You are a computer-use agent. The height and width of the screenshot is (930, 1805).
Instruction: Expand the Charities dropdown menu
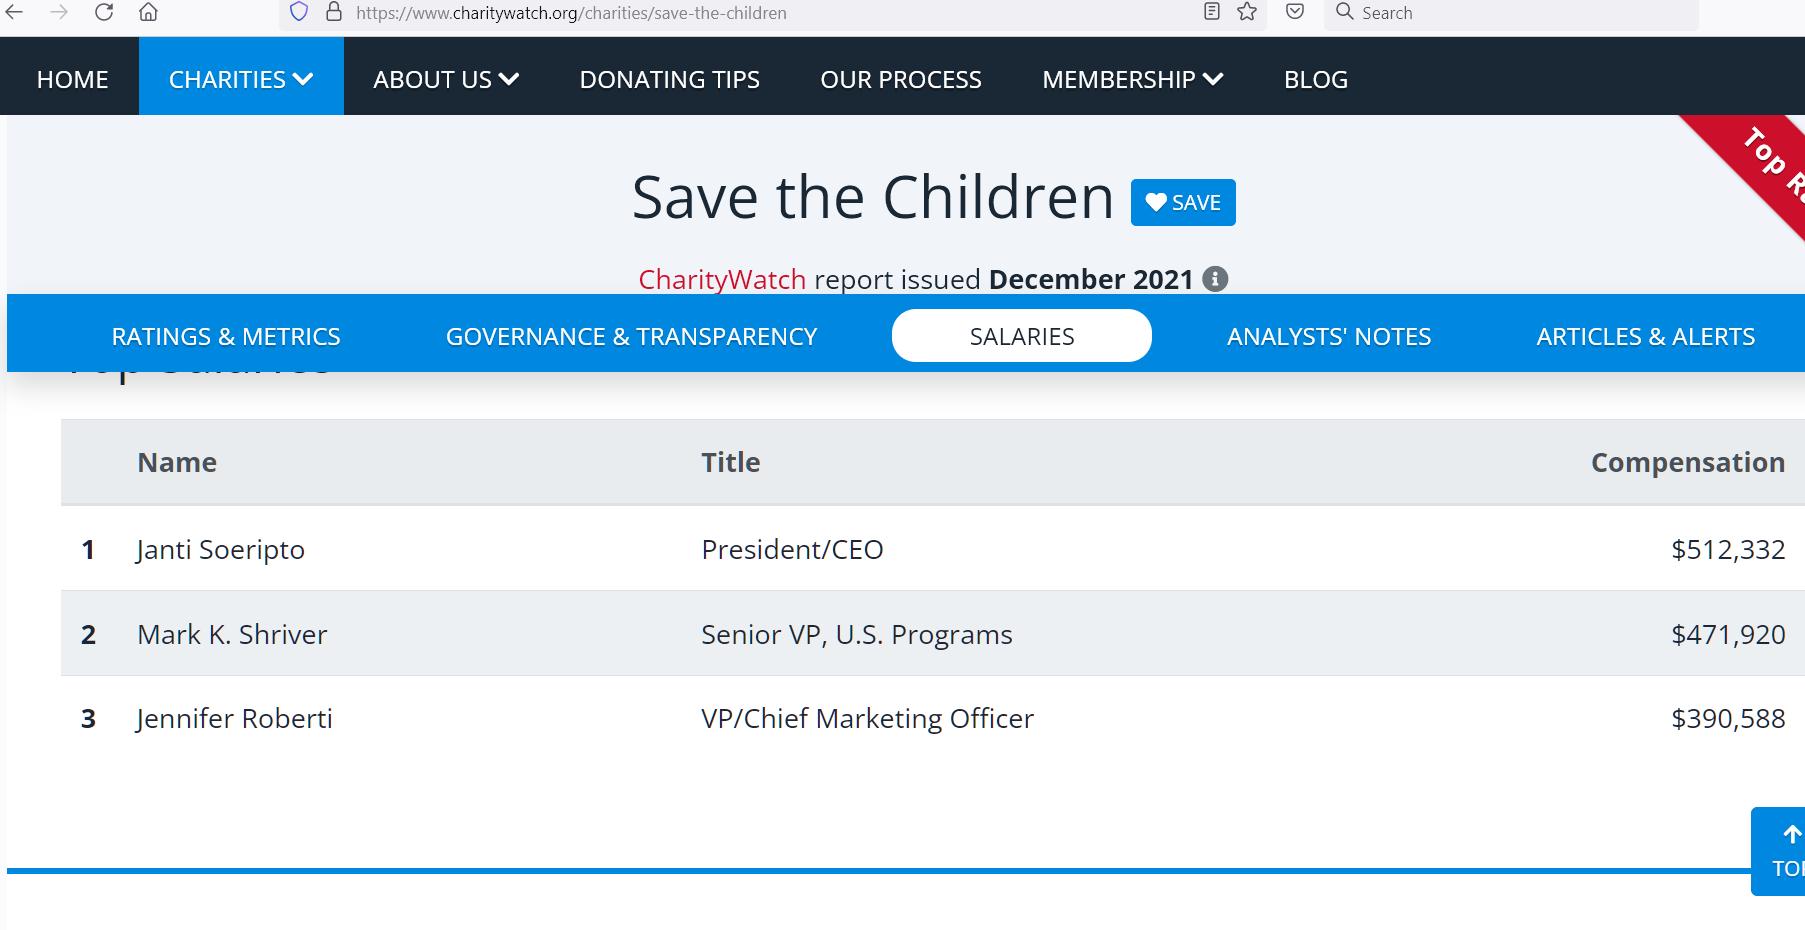click(x=241, y=79)
